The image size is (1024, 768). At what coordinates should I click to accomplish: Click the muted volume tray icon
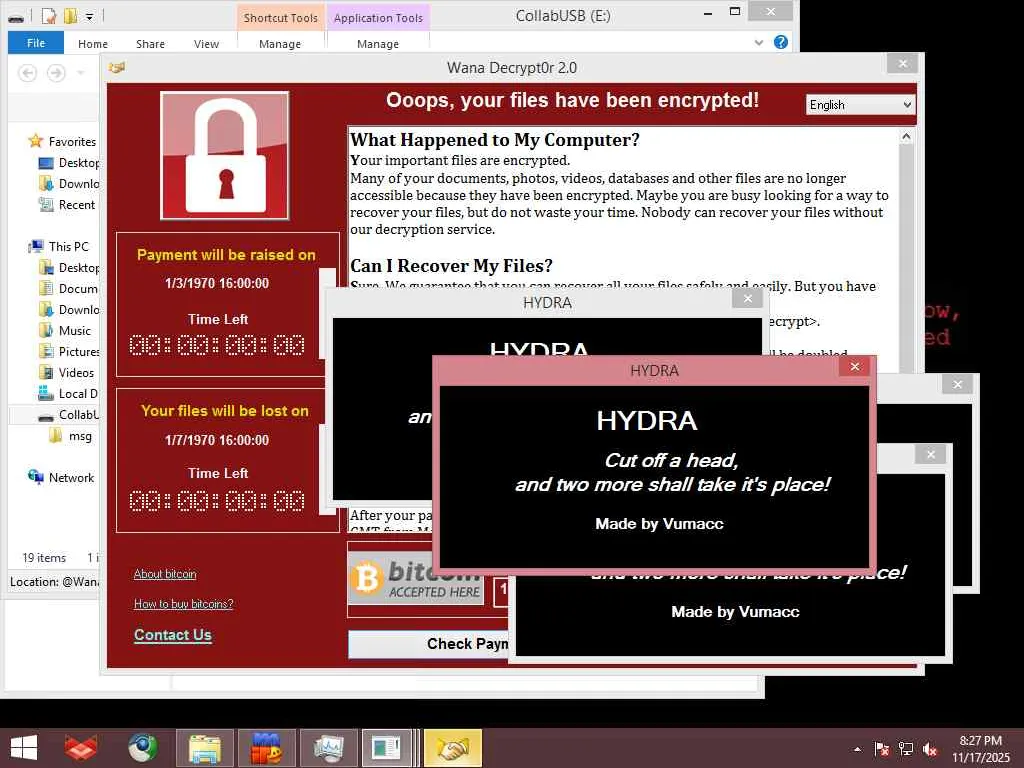coord(930,749)
